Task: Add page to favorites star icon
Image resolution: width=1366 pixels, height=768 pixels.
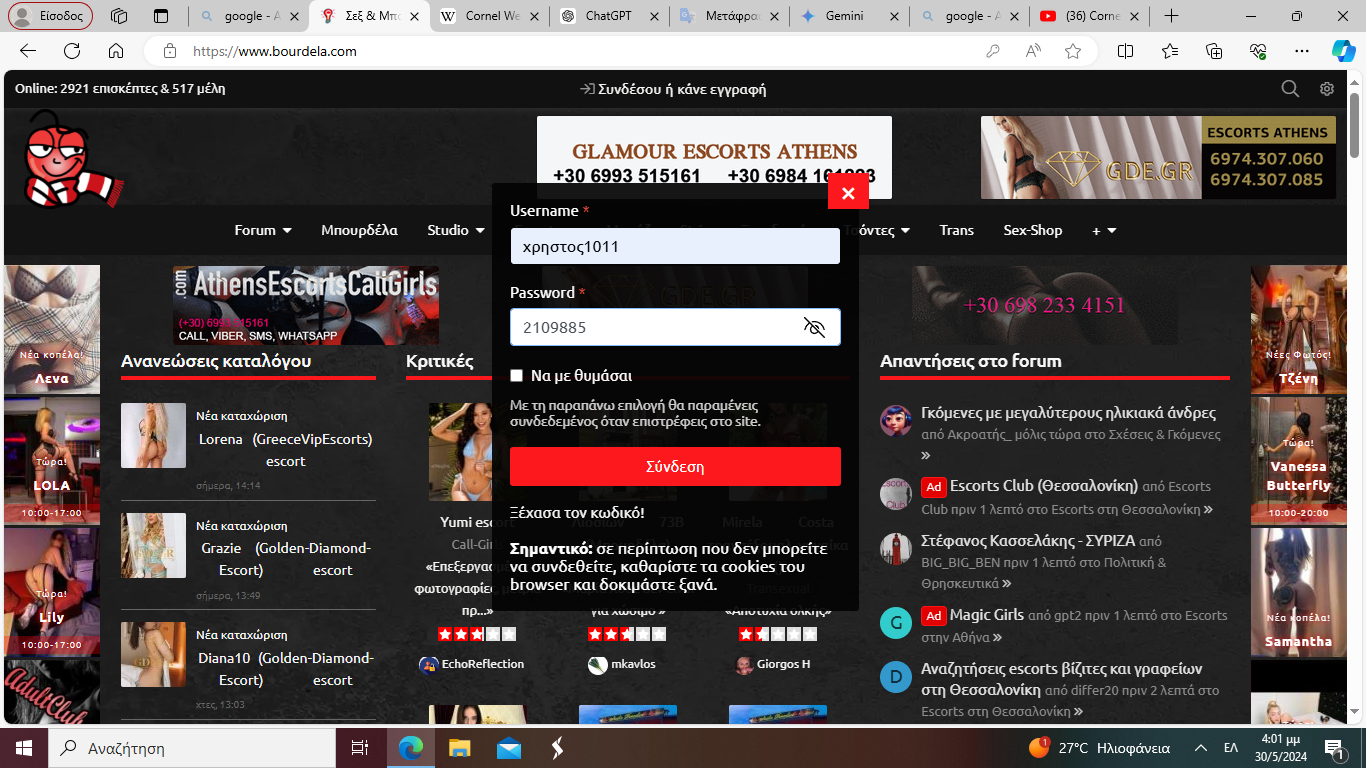Action: point(1073,51)
